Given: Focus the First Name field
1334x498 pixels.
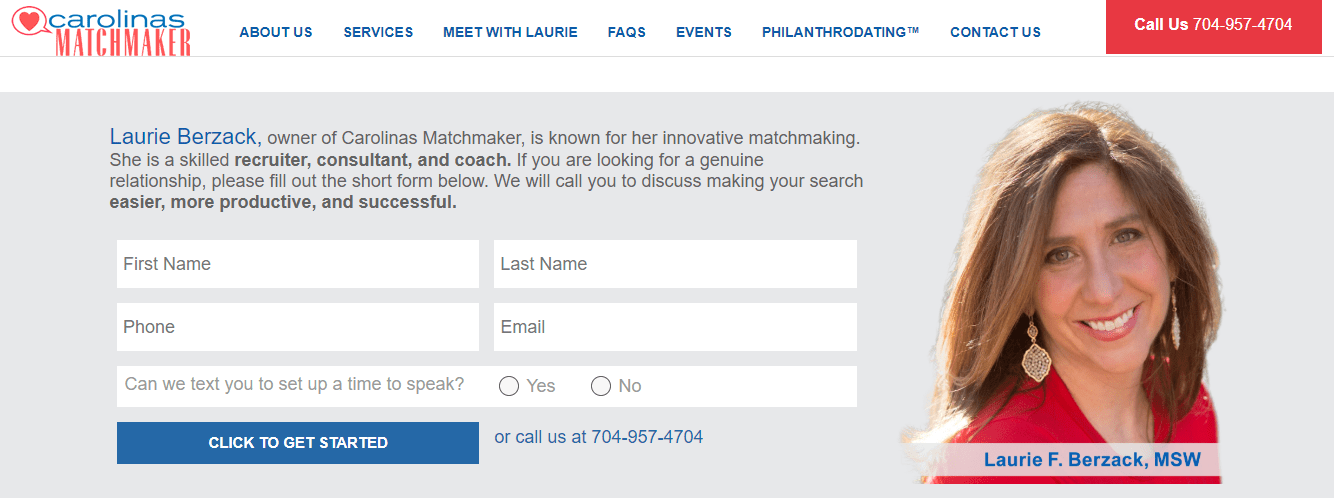Looking at the screenshot, I should (298, 264).
